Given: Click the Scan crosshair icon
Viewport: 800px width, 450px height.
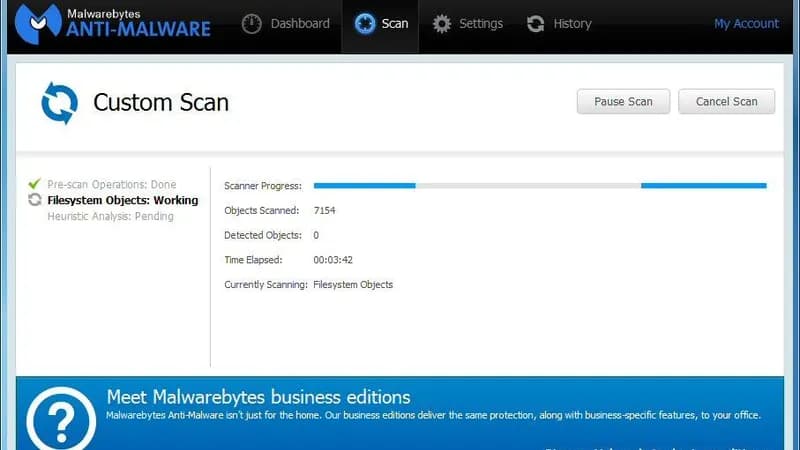Looking at the screenshot, I should (365, 23).
